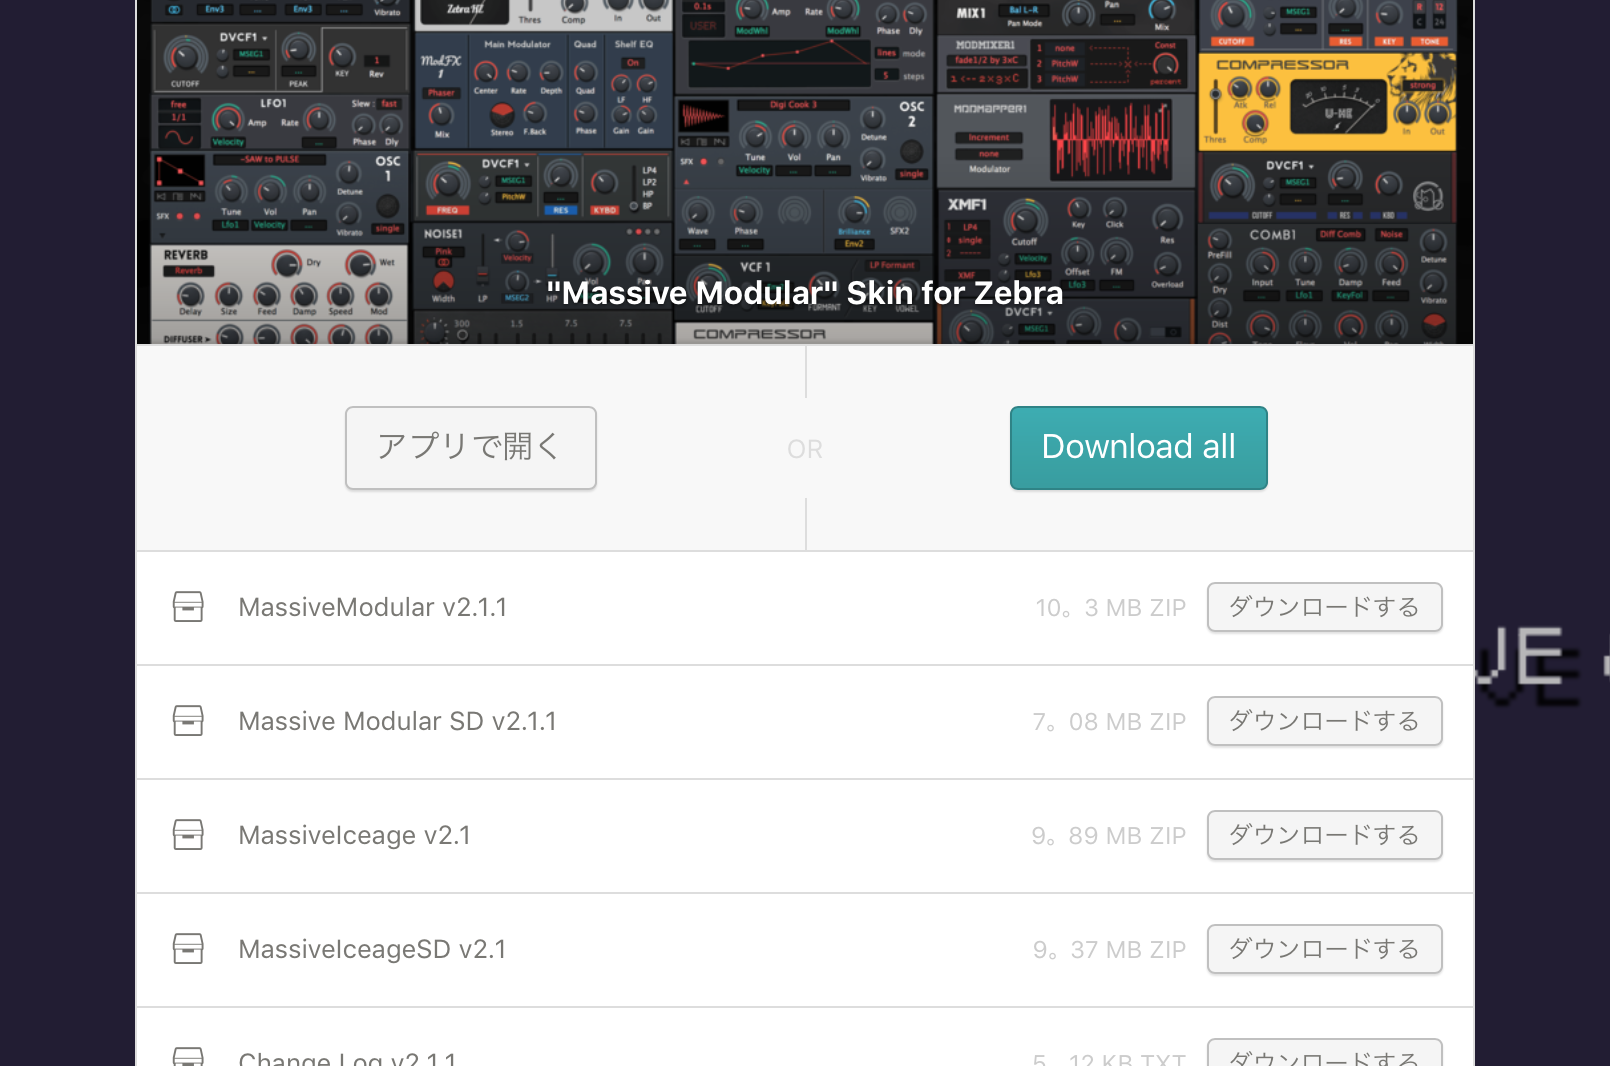Viewport: 1610px width, 1066px height.
Task: Download the Change Log v2.1.1 text file
Action: pos(1324,1053)
